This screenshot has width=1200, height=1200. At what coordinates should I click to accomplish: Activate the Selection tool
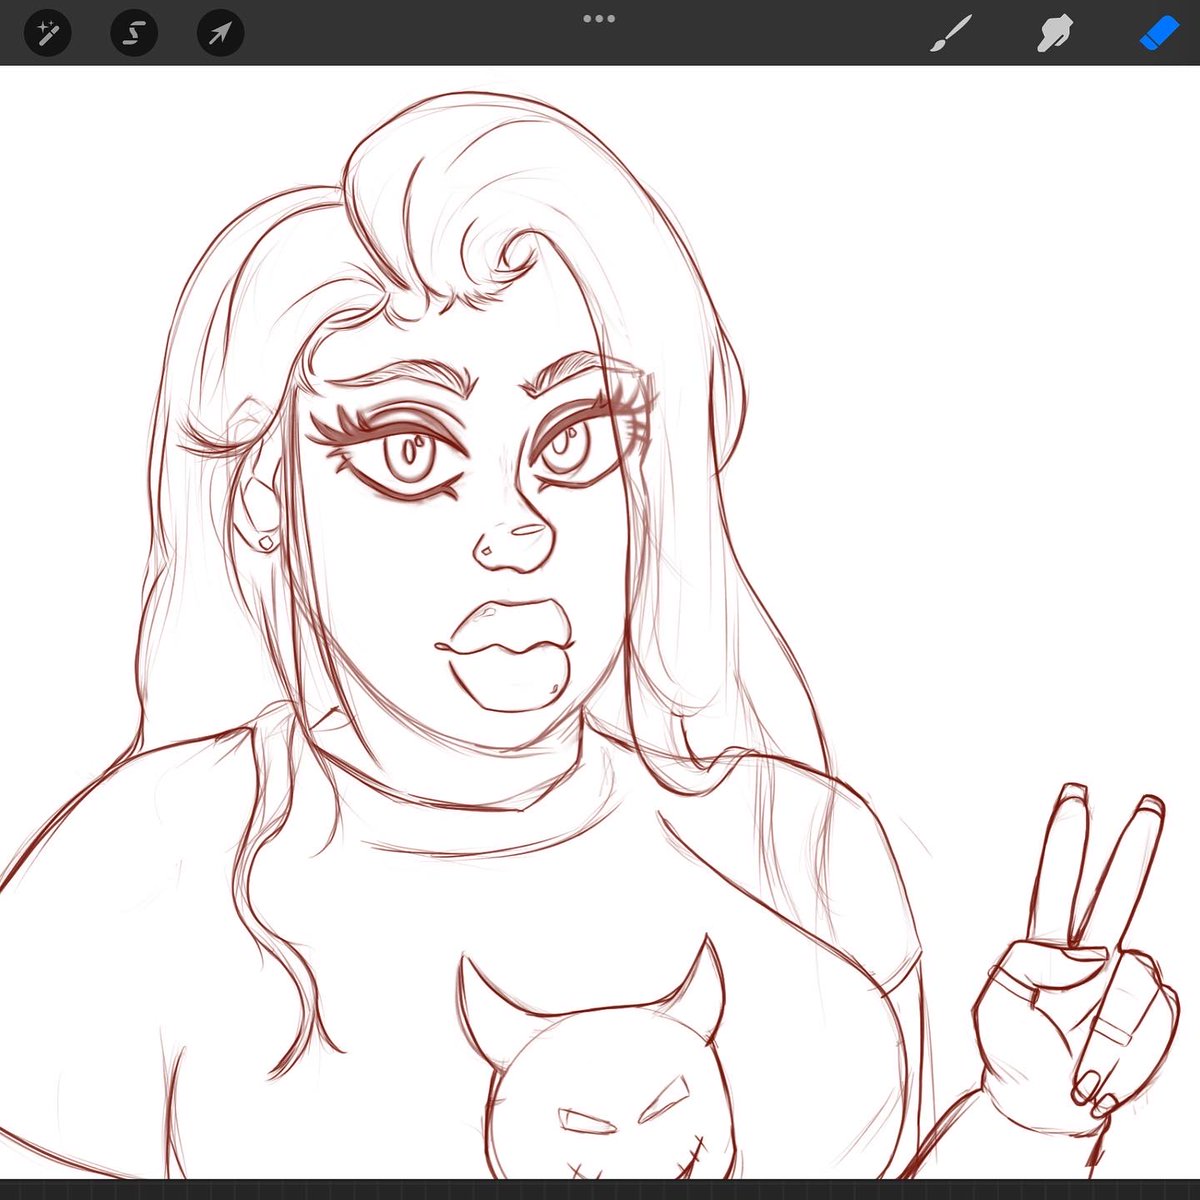(x=133, y=34)
